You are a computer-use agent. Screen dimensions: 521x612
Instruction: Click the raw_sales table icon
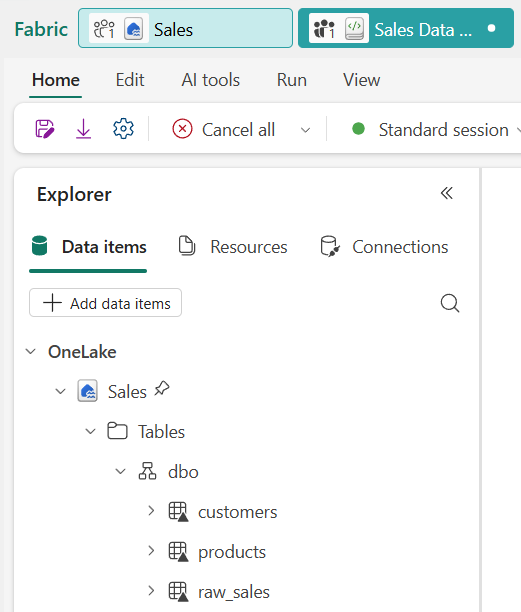pos(178,592)
